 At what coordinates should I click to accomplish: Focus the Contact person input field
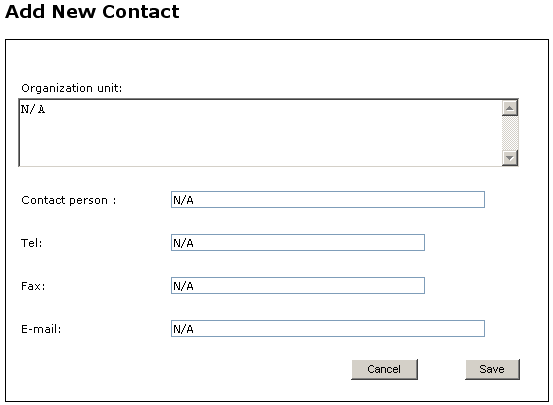pos(328,200)
